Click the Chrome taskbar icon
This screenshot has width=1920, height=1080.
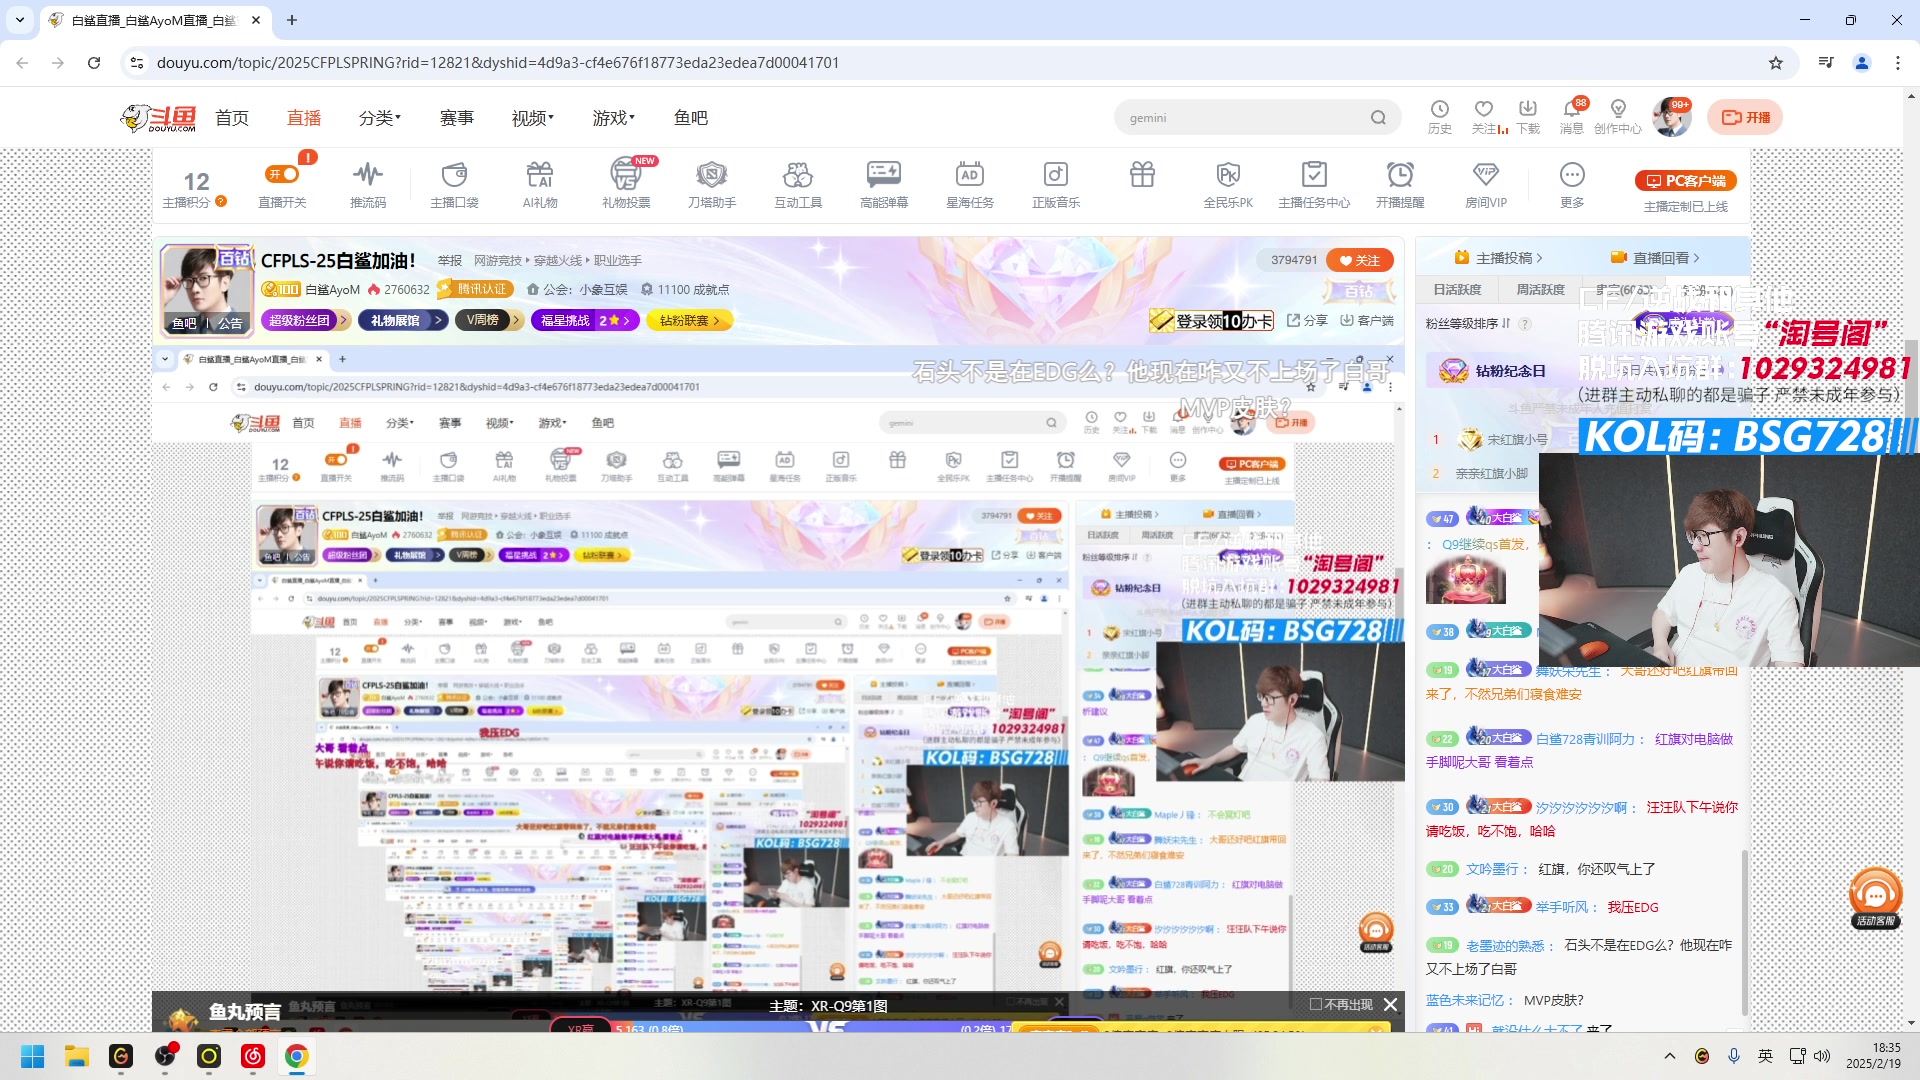[x=297, y=1056]
